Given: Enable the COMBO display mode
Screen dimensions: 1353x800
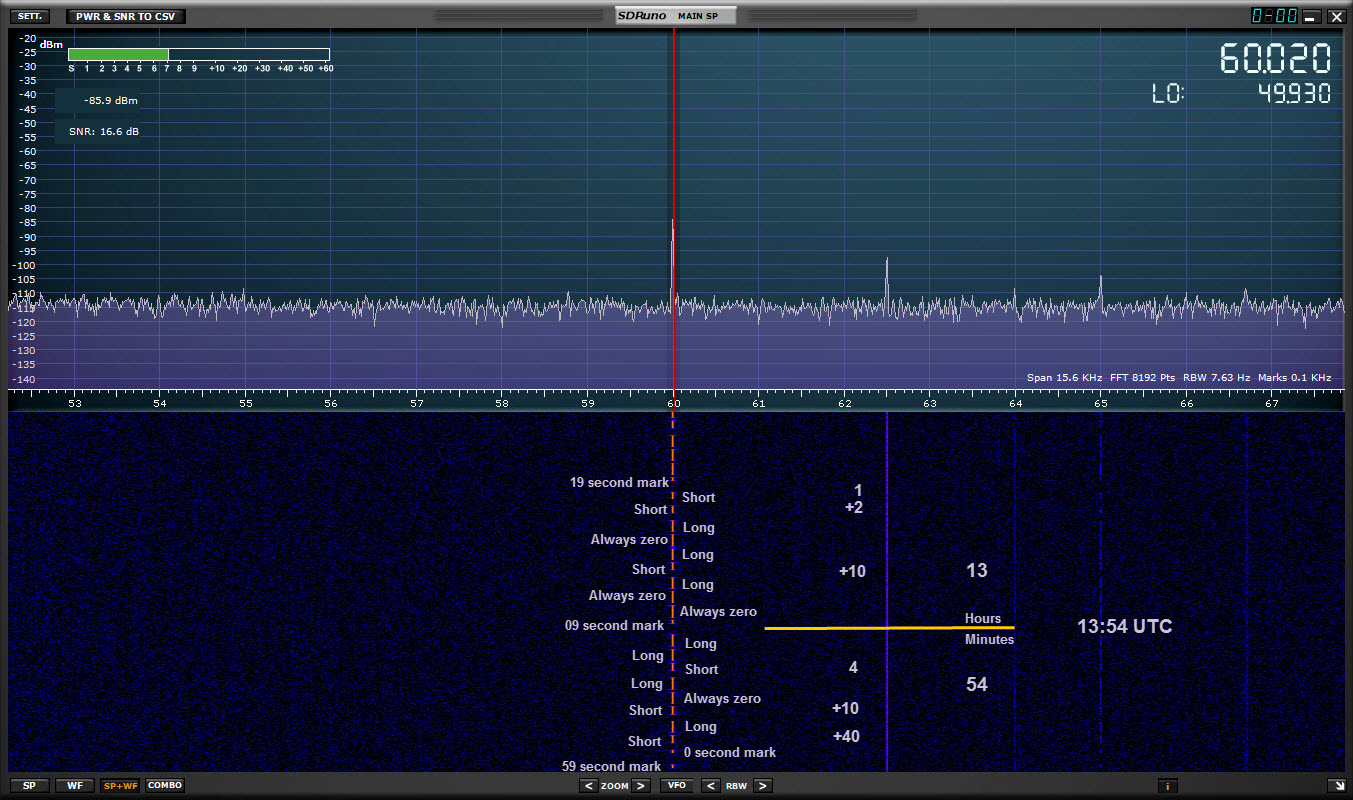Looking at the screenshot, I should pos(165,785).
